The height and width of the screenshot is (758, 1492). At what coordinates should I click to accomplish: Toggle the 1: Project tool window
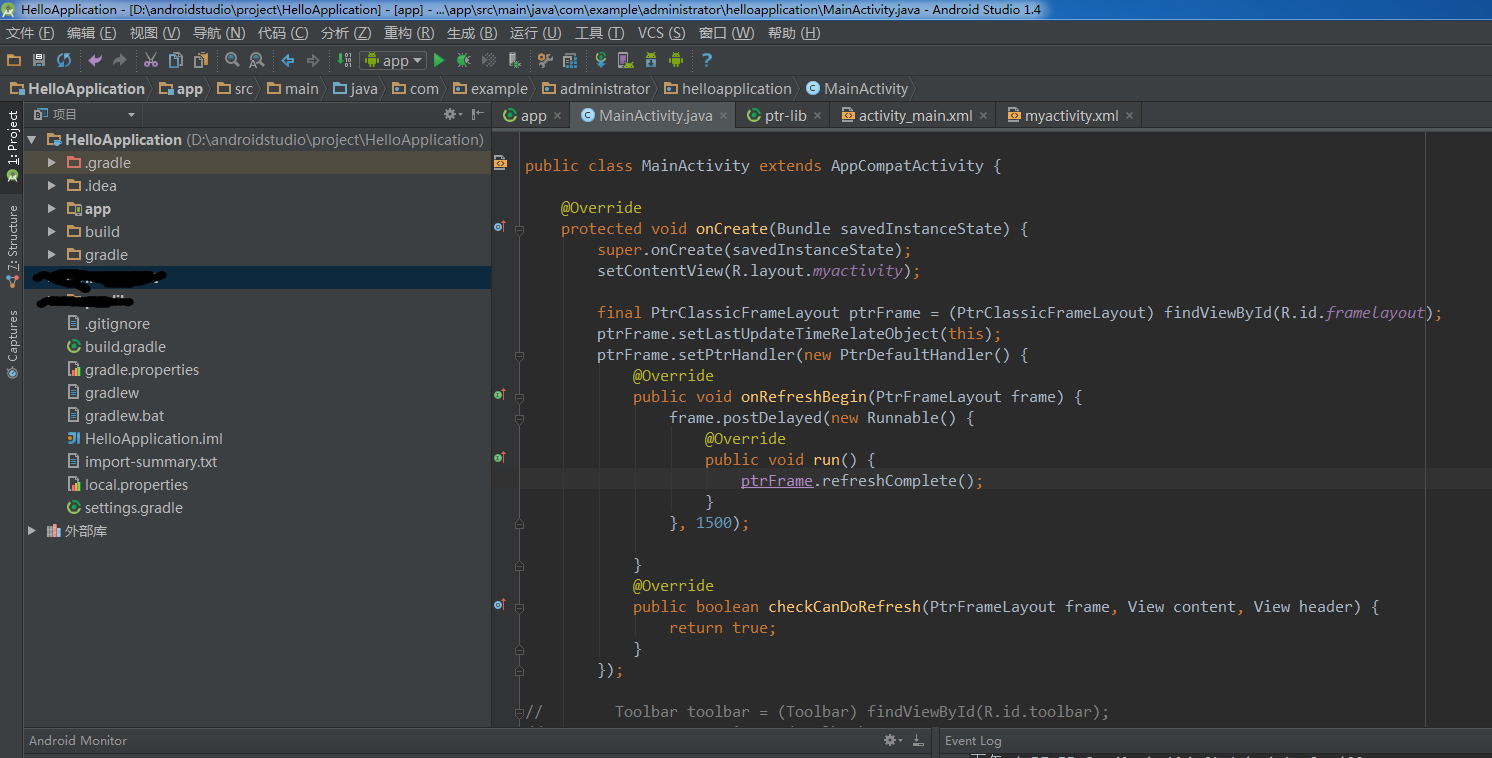(x=12, y=146)
